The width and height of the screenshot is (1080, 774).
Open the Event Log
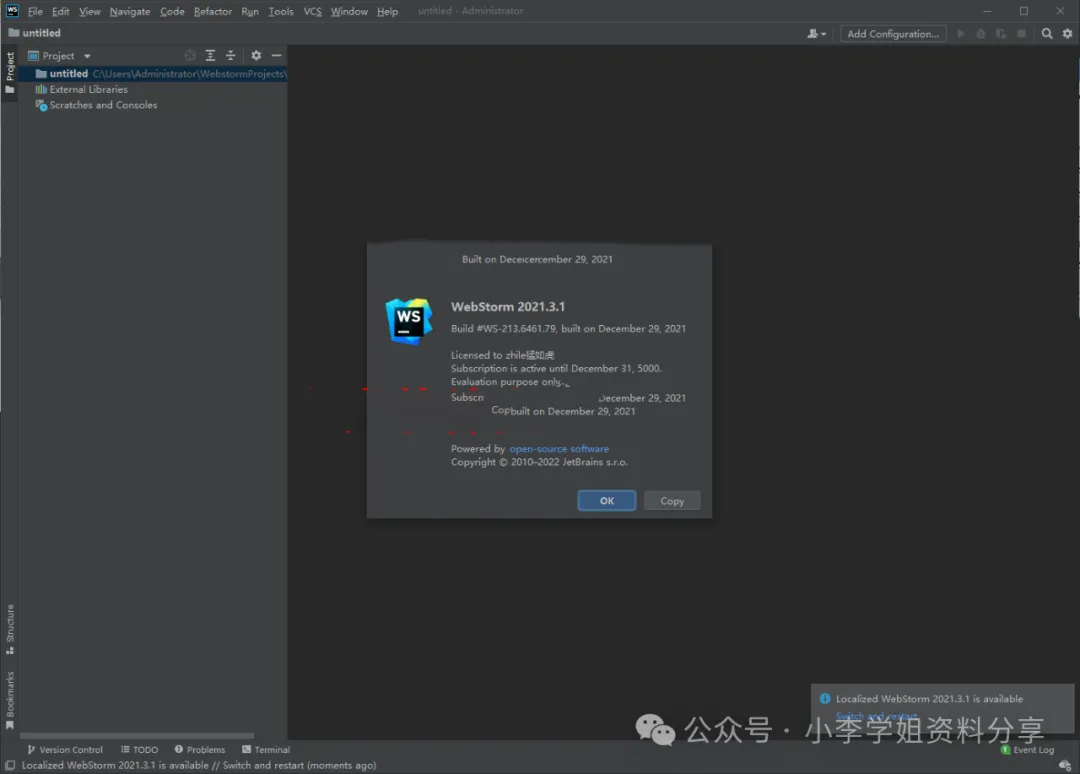(1027, 749)
